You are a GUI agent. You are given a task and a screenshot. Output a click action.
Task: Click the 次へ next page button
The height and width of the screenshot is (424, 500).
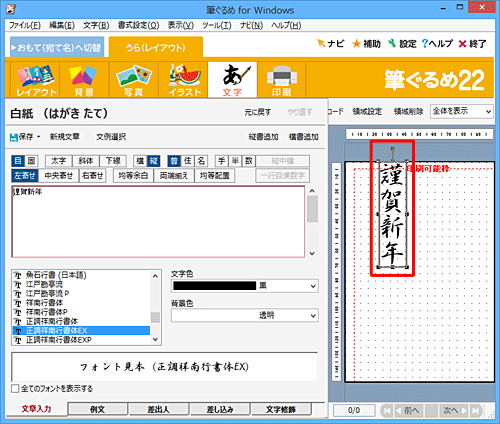pos(455,410)
